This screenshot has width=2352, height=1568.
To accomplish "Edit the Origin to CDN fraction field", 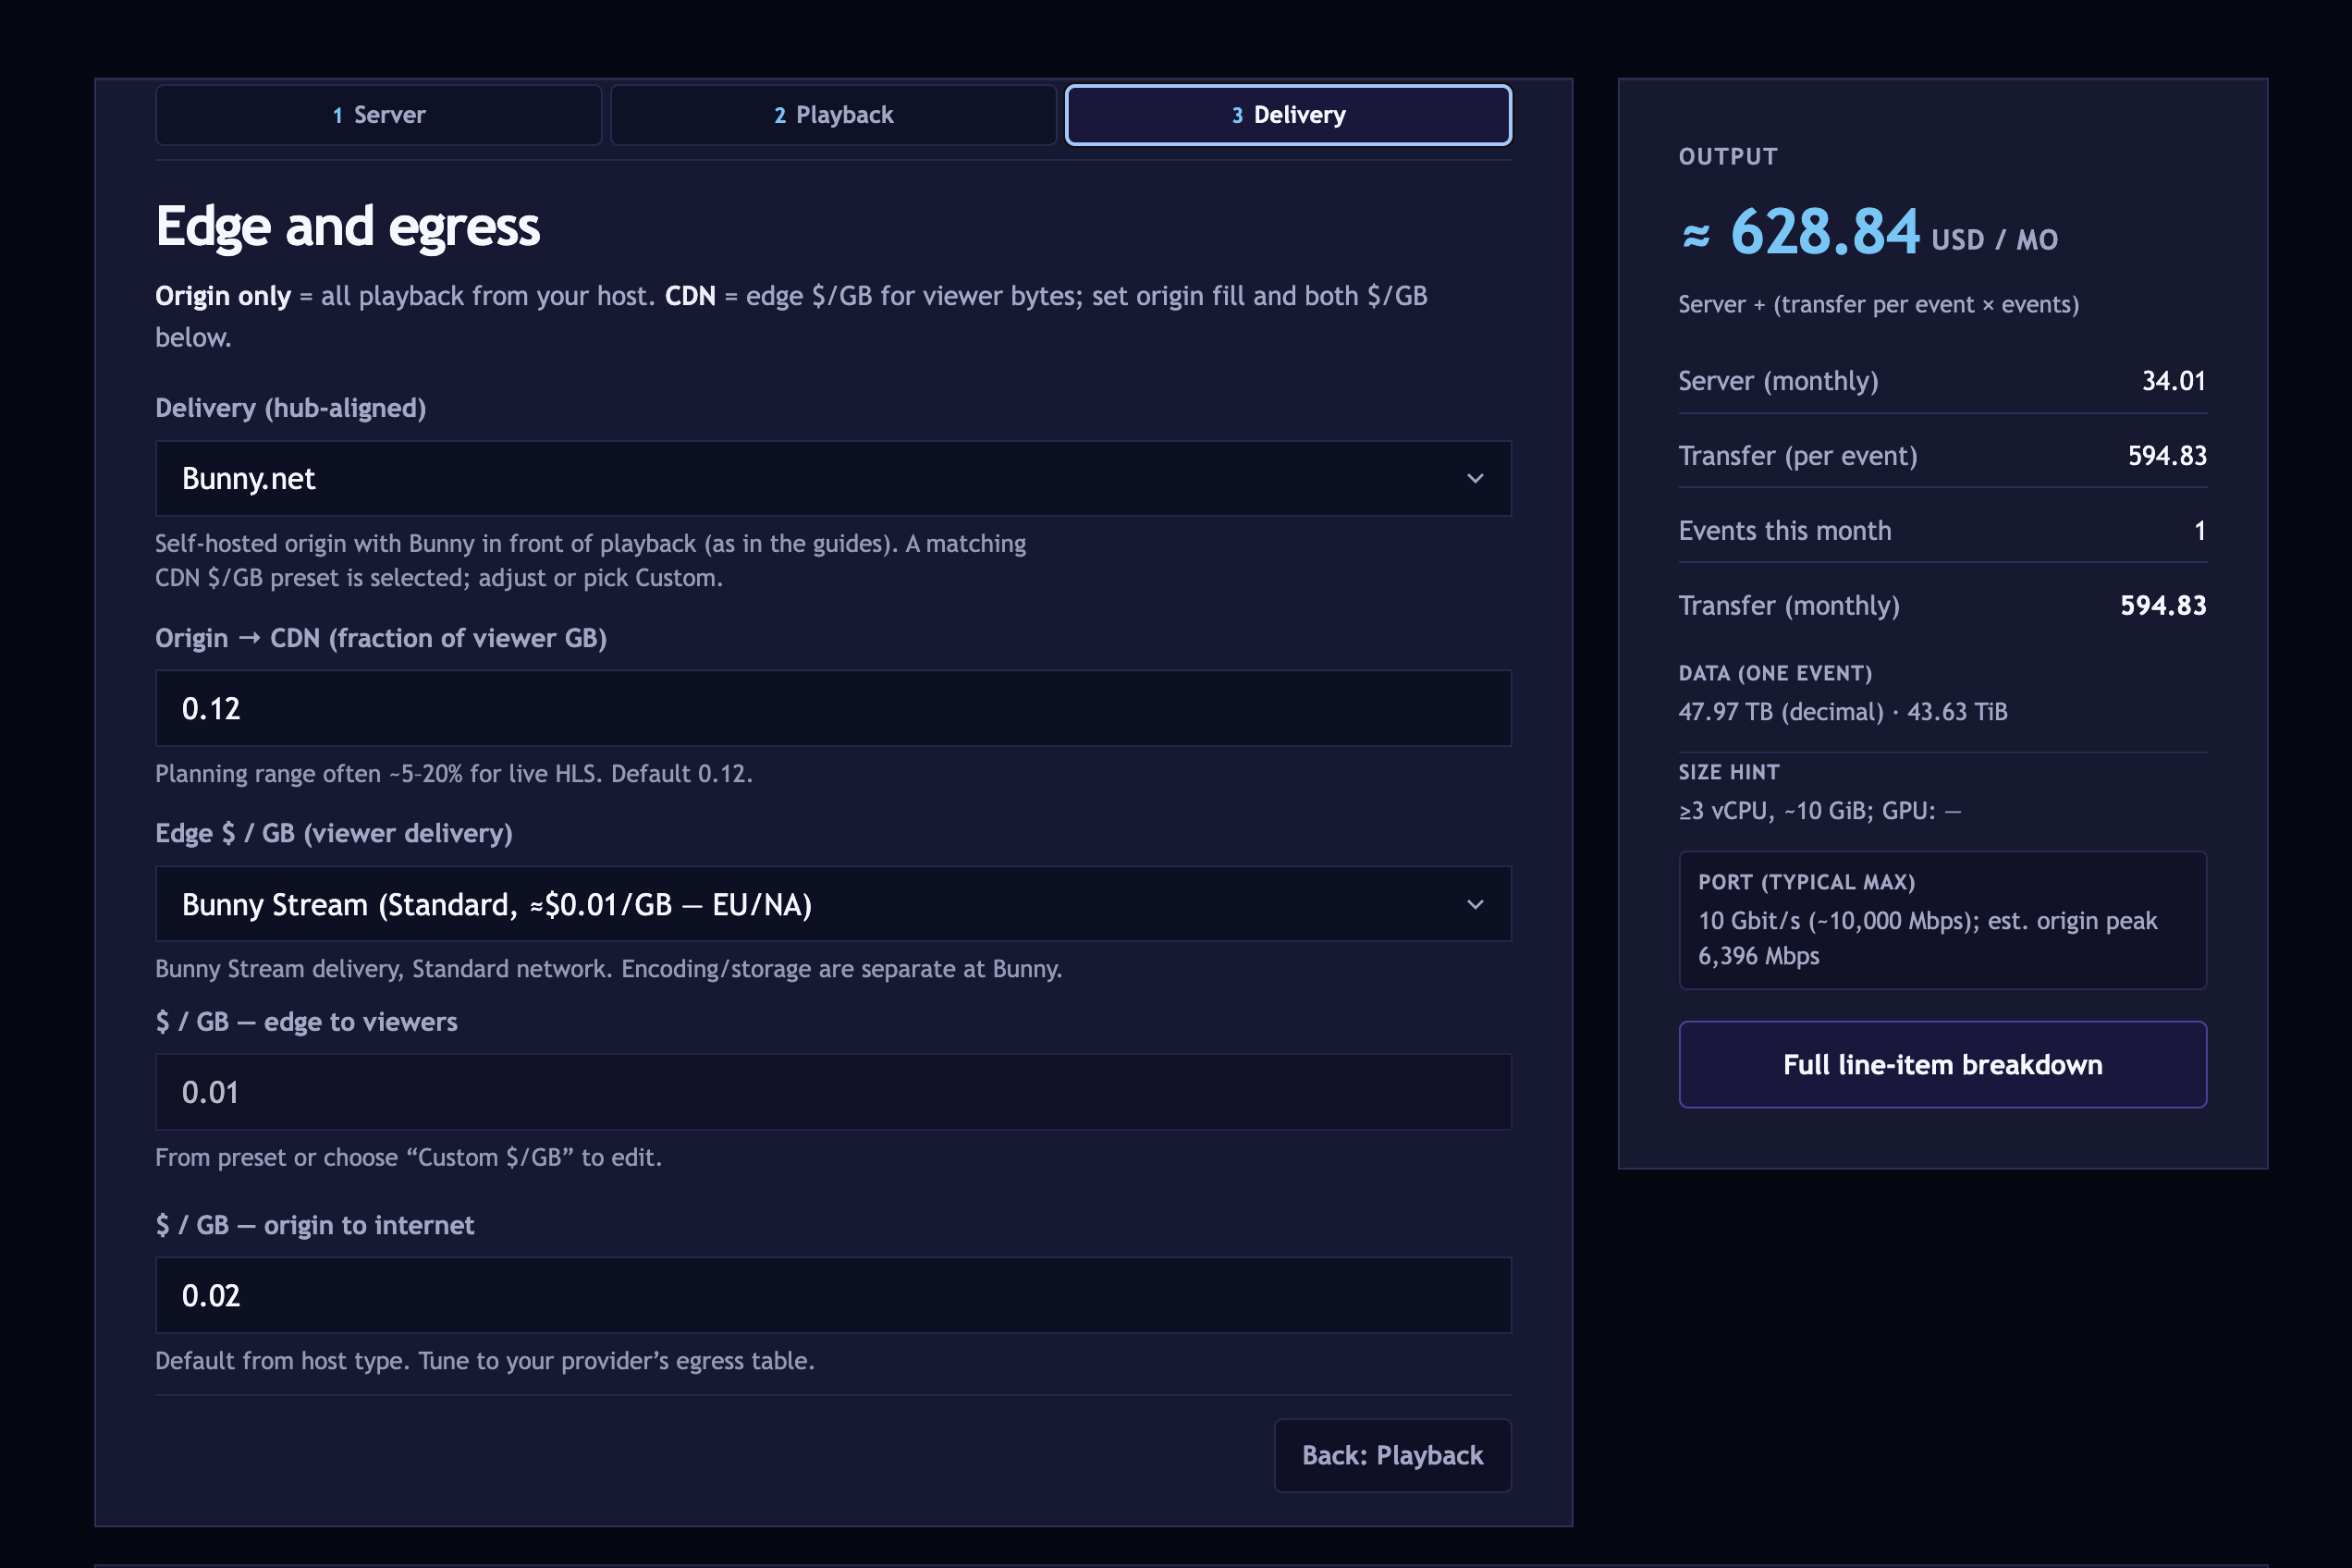I will pos(832,707).
